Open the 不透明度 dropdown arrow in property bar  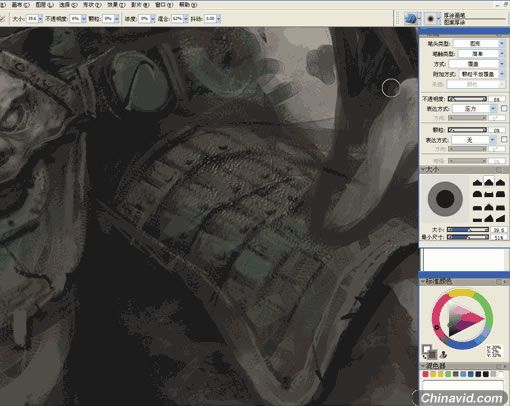click(x=83, y=19)
